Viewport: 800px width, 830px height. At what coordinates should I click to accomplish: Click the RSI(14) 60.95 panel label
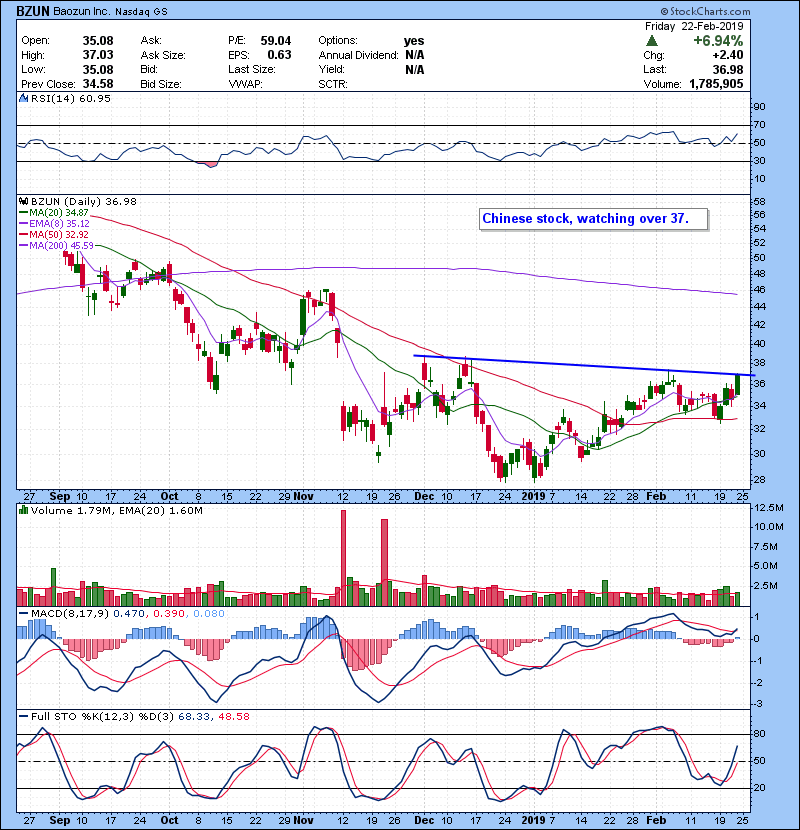[x=71, y=98]
